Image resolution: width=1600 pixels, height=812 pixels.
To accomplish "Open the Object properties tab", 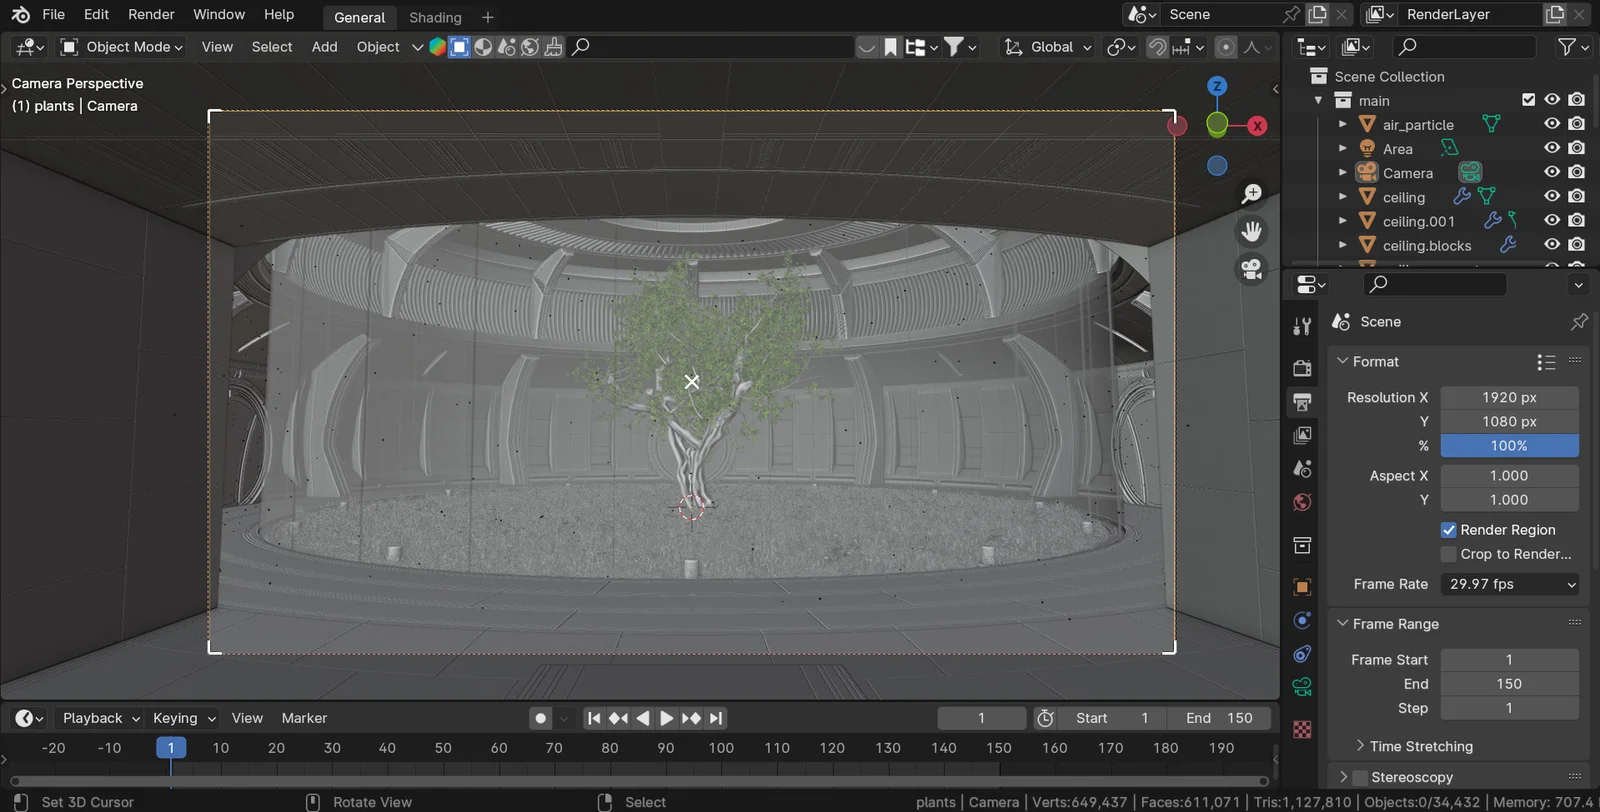I will pos(1302,587).
